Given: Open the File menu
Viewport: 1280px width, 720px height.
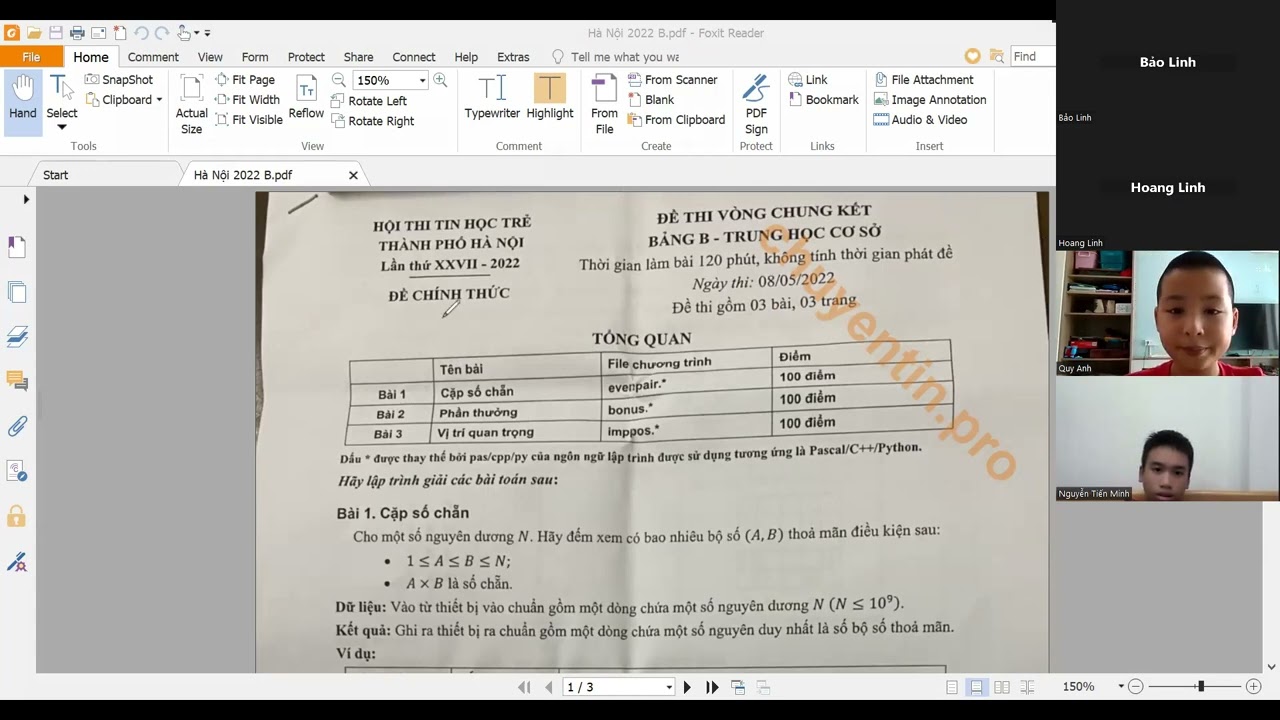Looking at the screenshot, I should 31,57.
